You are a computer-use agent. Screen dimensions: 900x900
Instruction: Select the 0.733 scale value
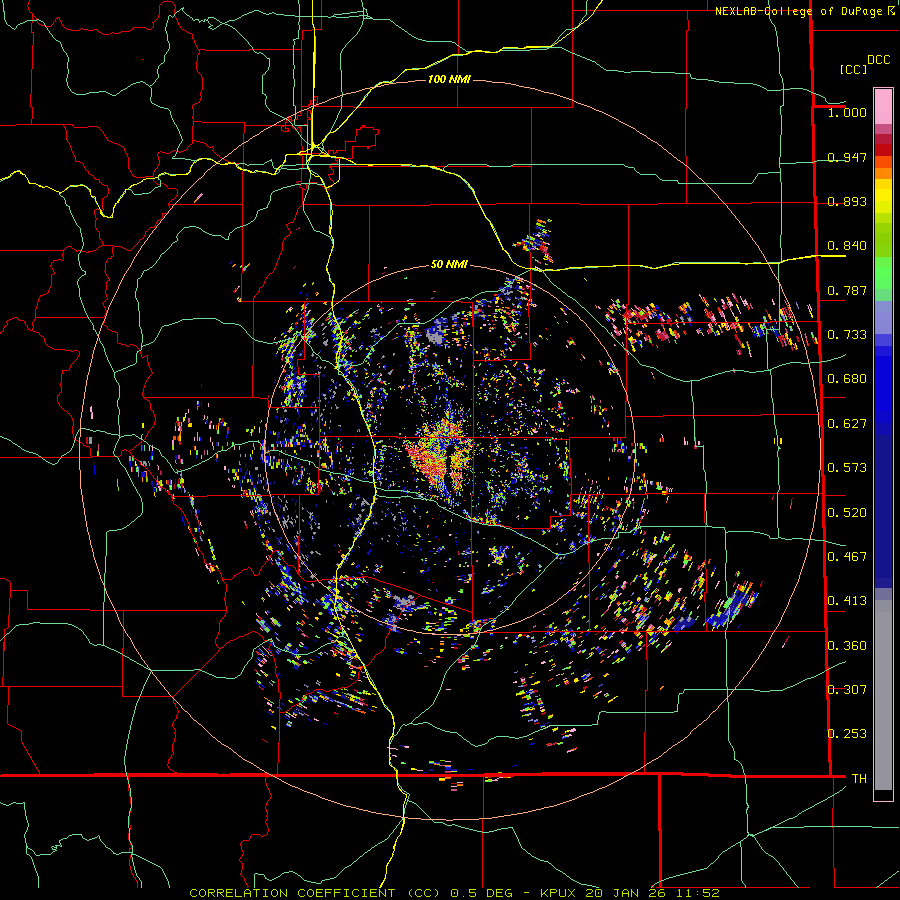coord(847,335)
